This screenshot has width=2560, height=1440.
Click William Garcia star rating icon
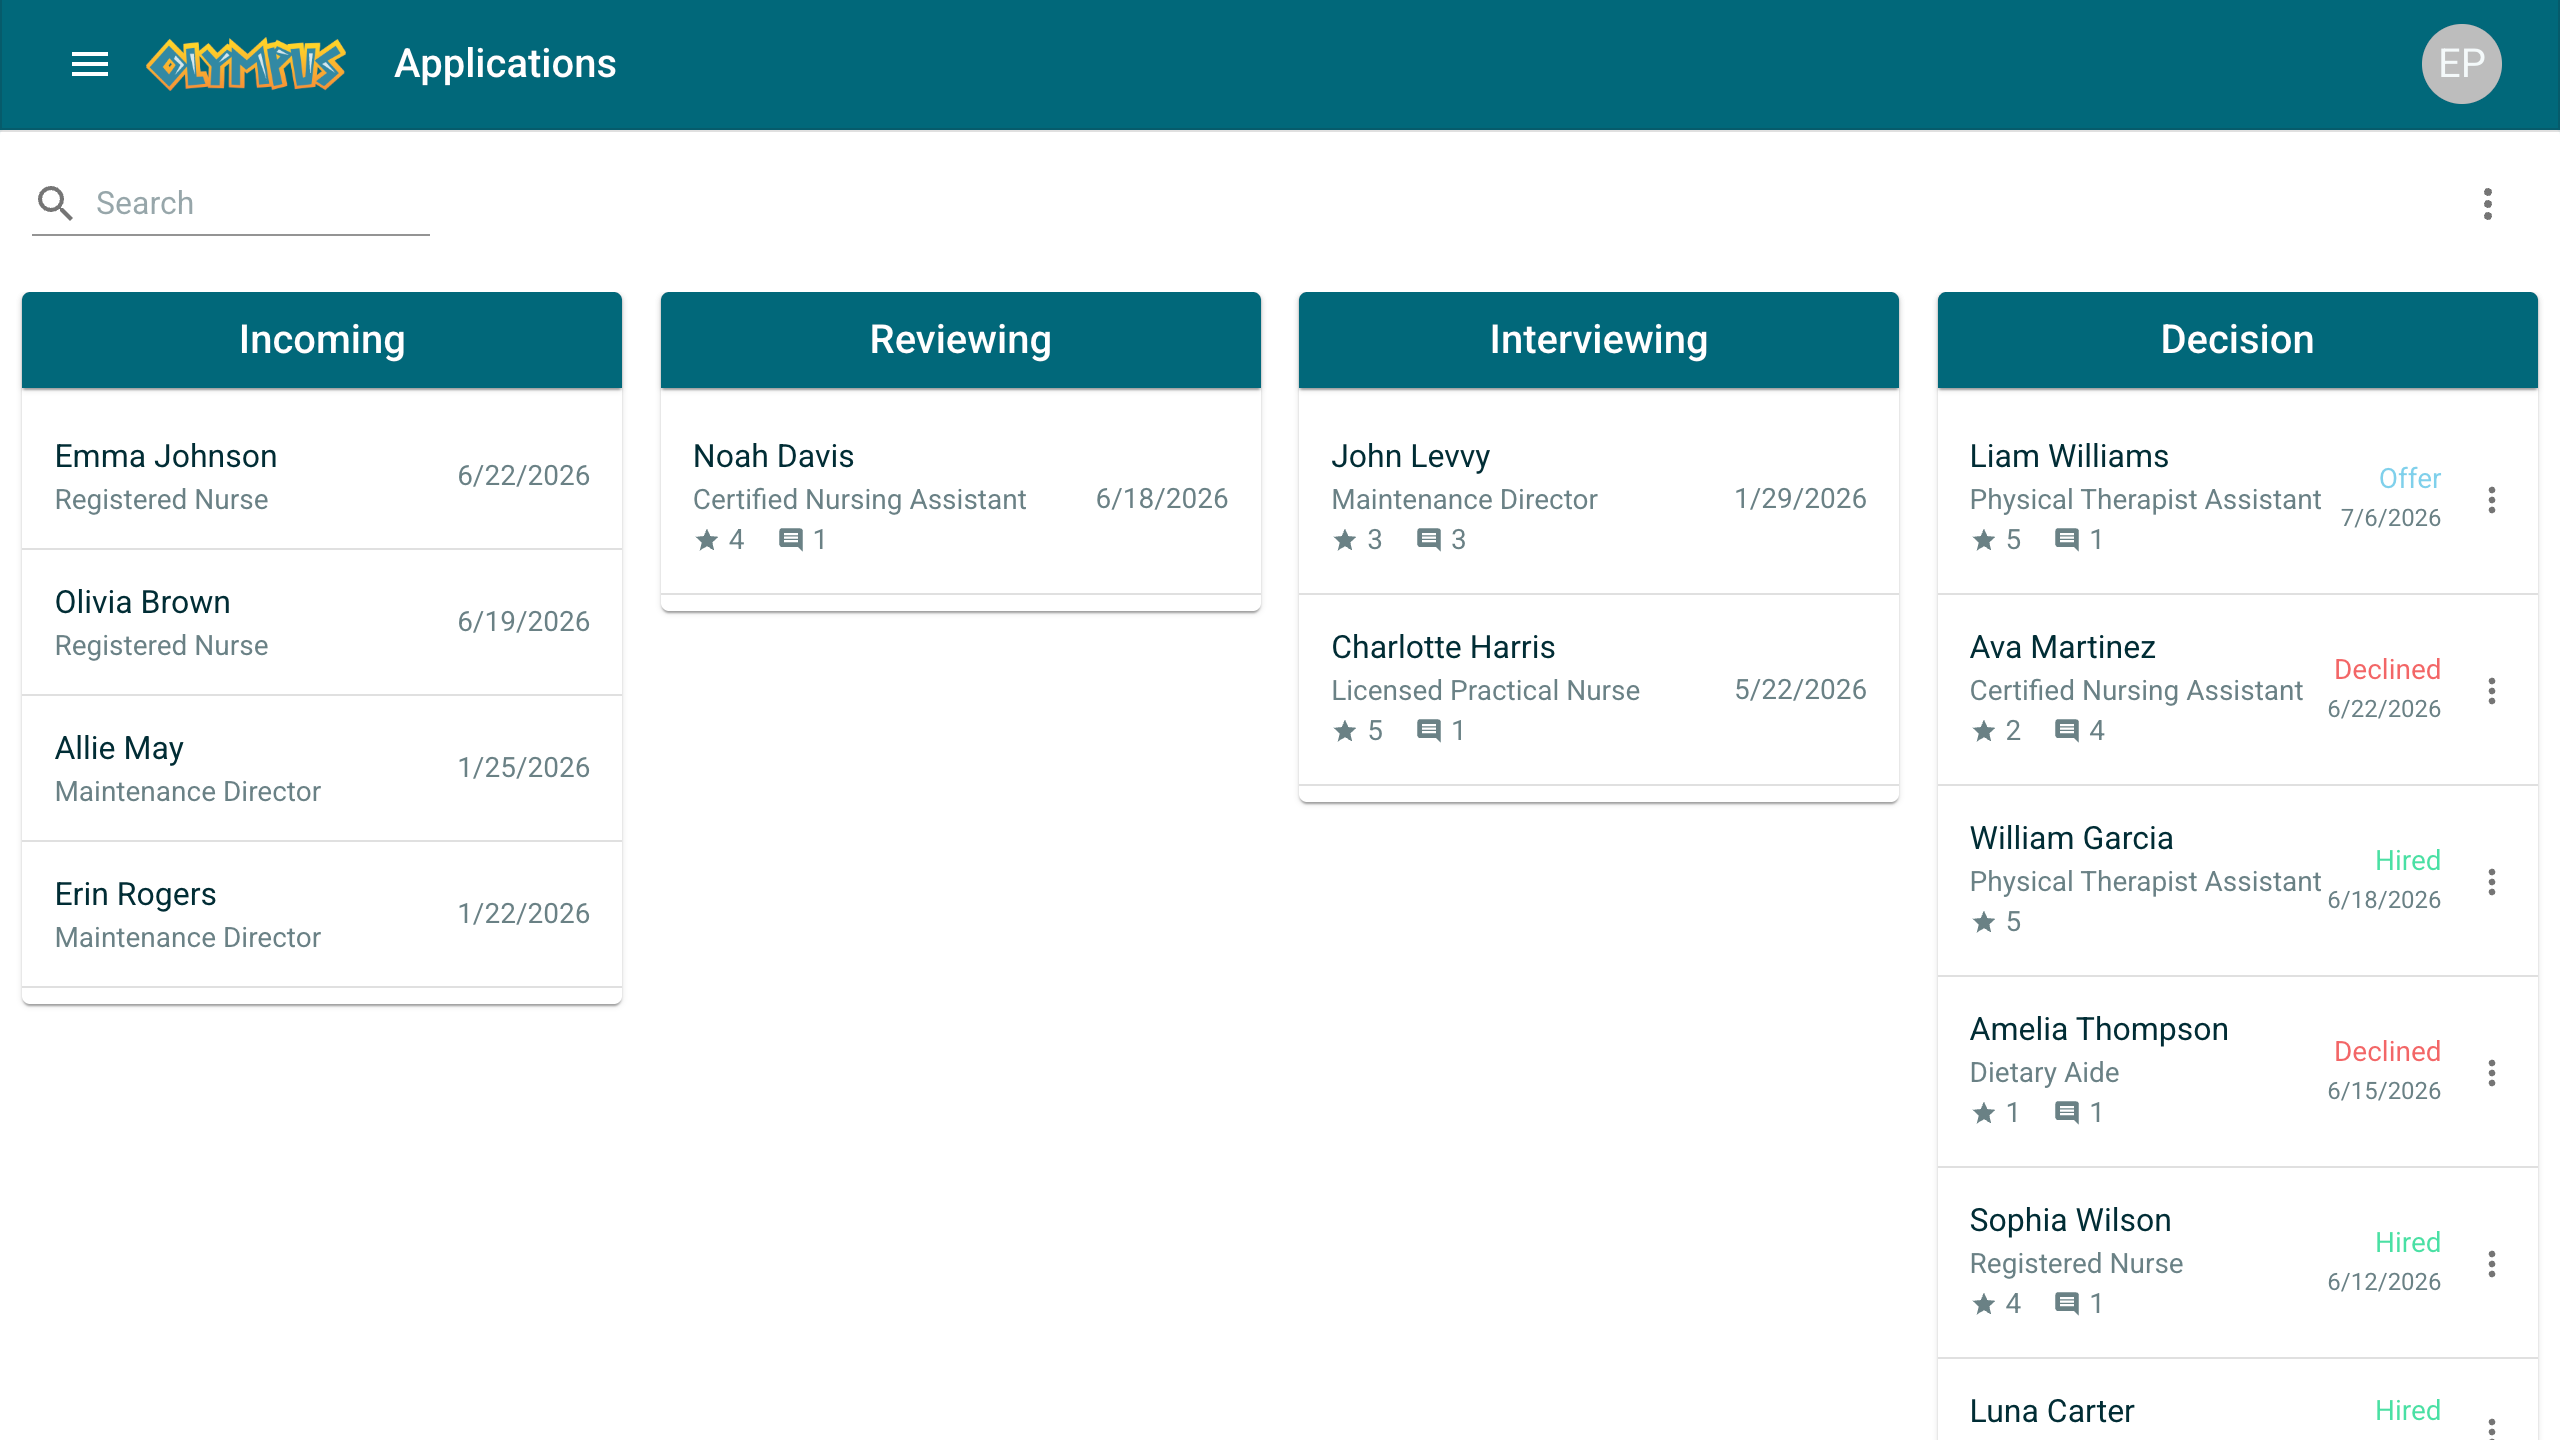coord(1984,922)
